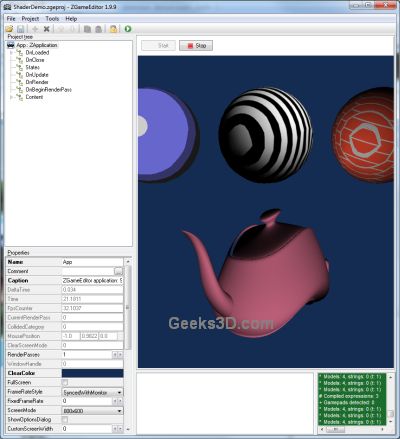400x439 pixels.
Task: Click the lock icon in toolbar
Action: point(113,29)
